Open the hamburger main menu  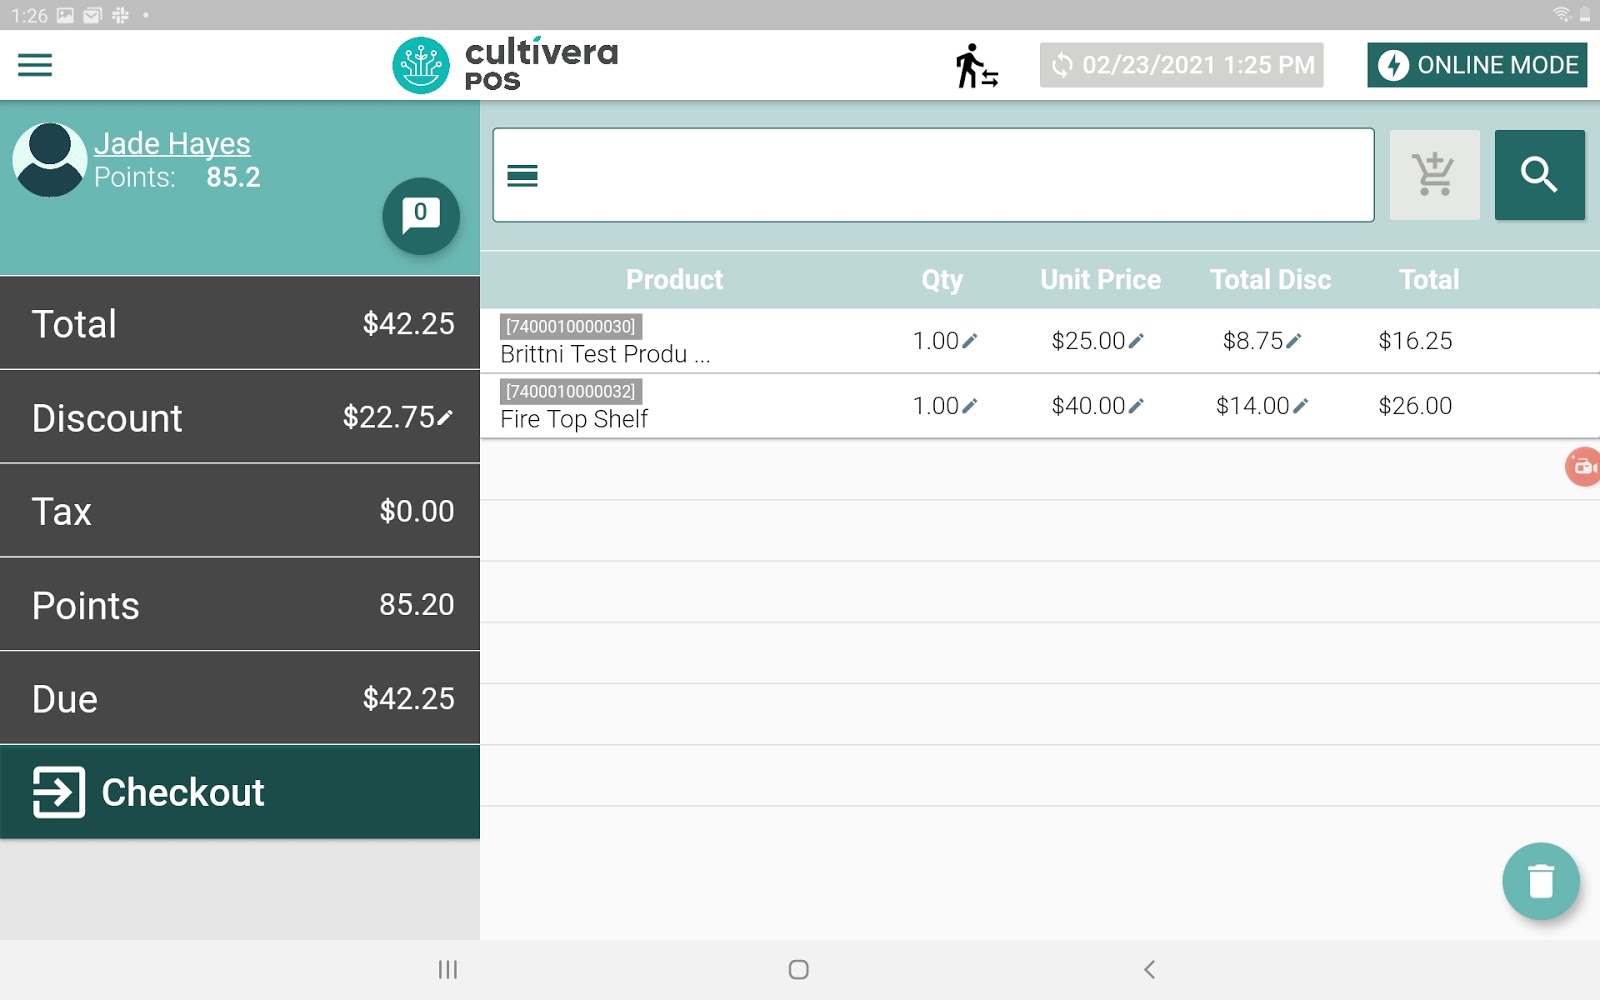pyautogui.click(x=35, y=65)
